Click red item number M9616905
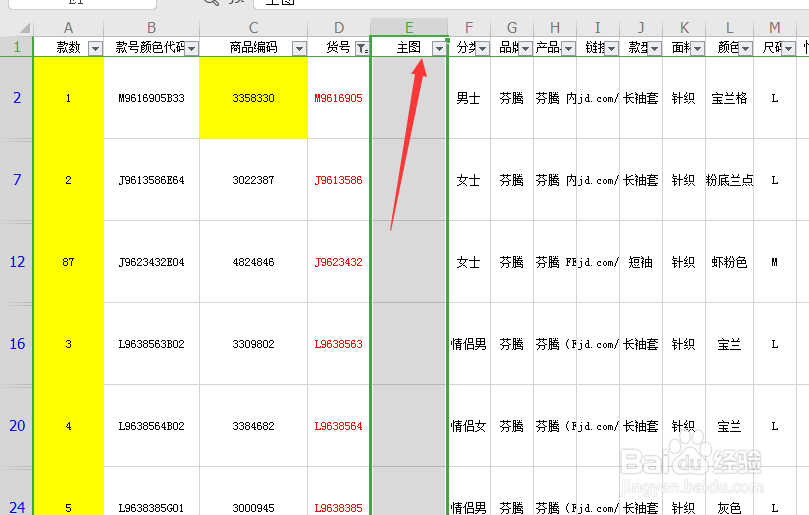Screen dimensions: 809x515 [x=338, y=98]
